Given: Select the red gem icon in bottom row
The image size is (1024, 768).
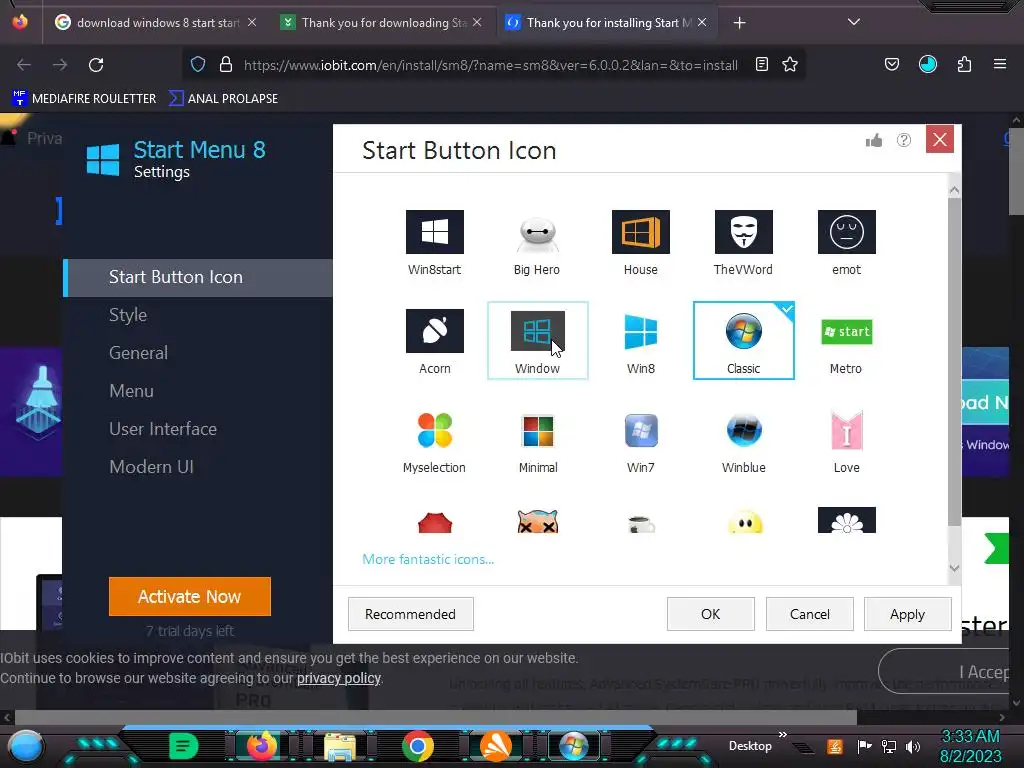Looking at the screenshot, I should [434, 522].
